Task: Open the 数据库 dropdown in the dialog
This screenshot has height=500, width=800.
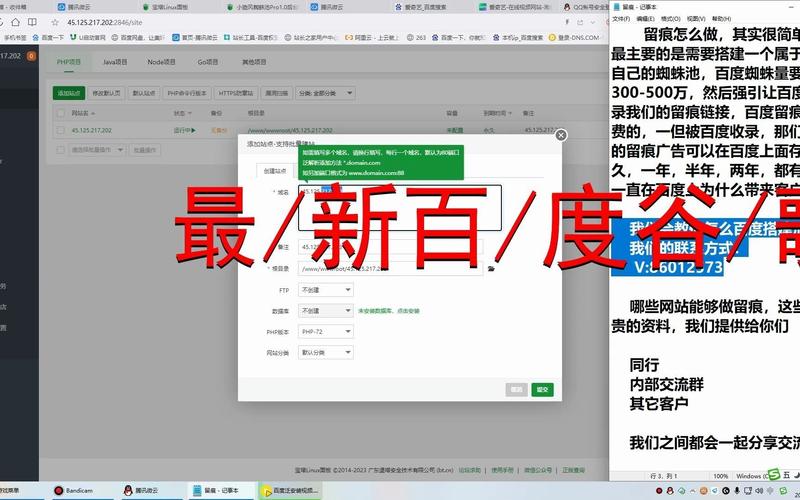Action: (x=326, y=311)
